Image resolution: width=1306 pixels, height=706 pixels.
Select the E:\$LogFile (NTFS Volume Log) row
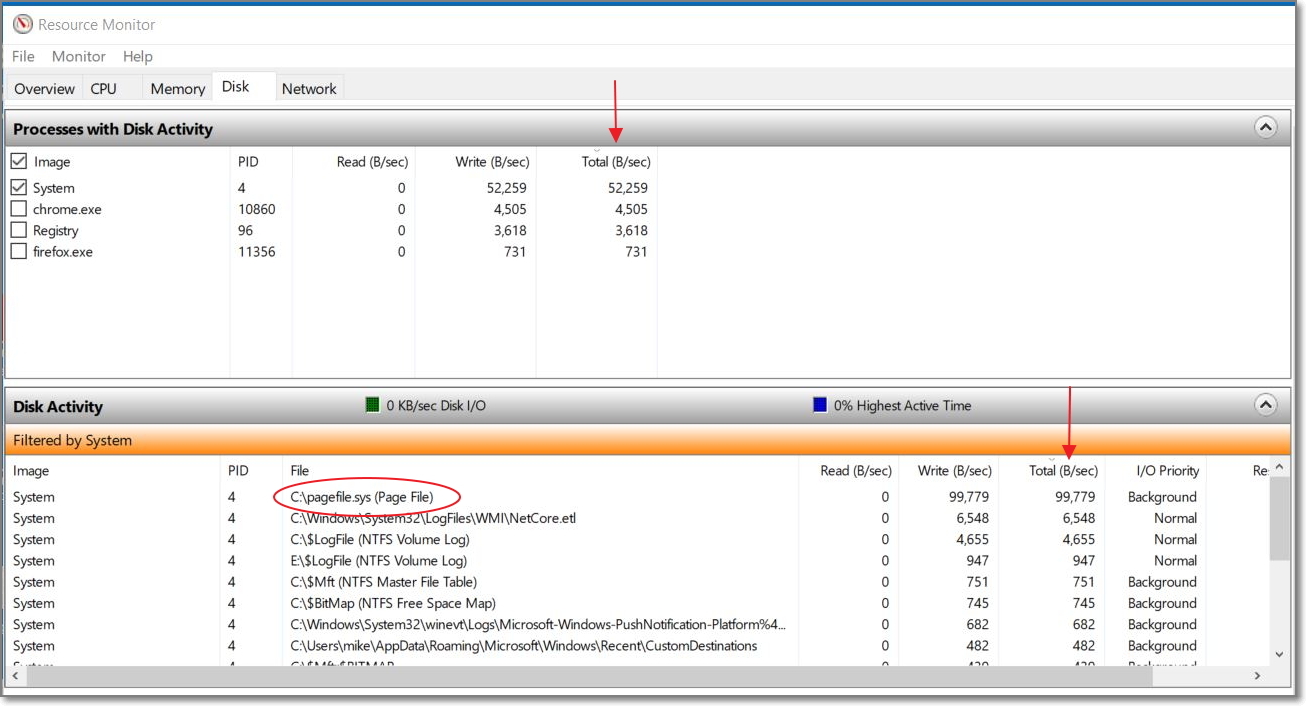[x=638, y=561]
